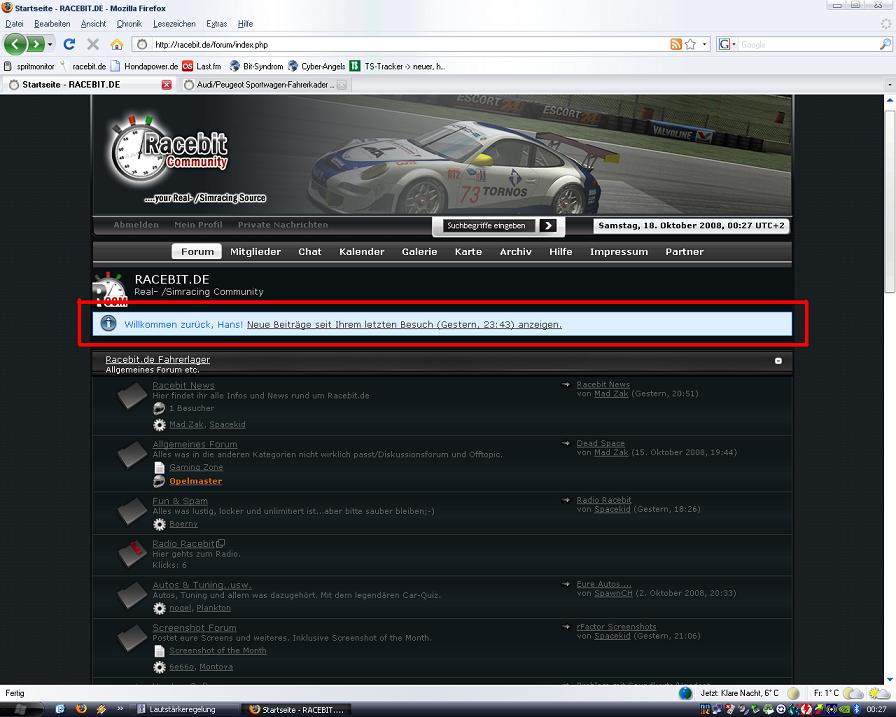896x717 pixels.
Task: Click the RSS feed icon in address bar
Action: 677,44
